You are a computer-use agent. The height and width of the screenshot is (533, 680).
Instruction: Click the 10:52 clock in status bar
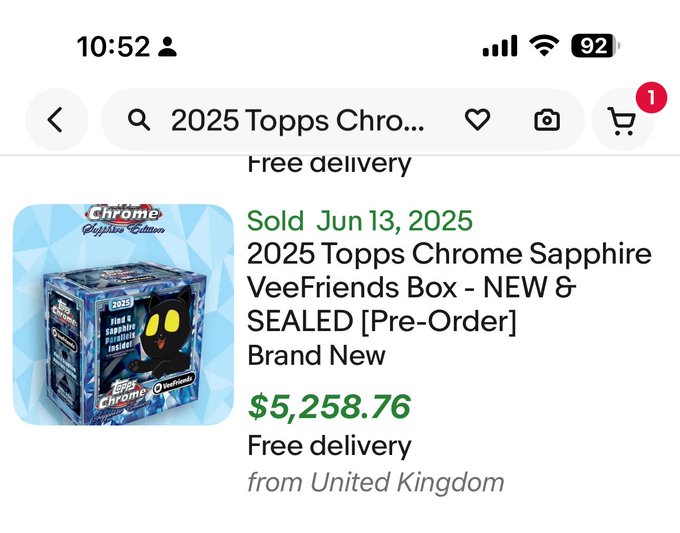coord(113,46)
